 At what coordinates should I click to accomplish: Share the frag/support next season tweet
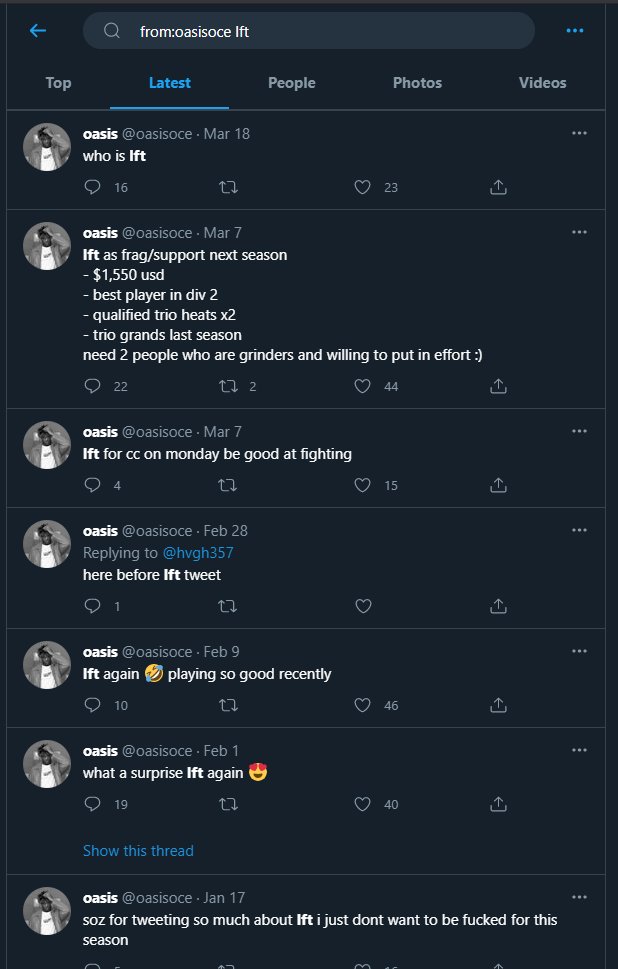[498, 386]
